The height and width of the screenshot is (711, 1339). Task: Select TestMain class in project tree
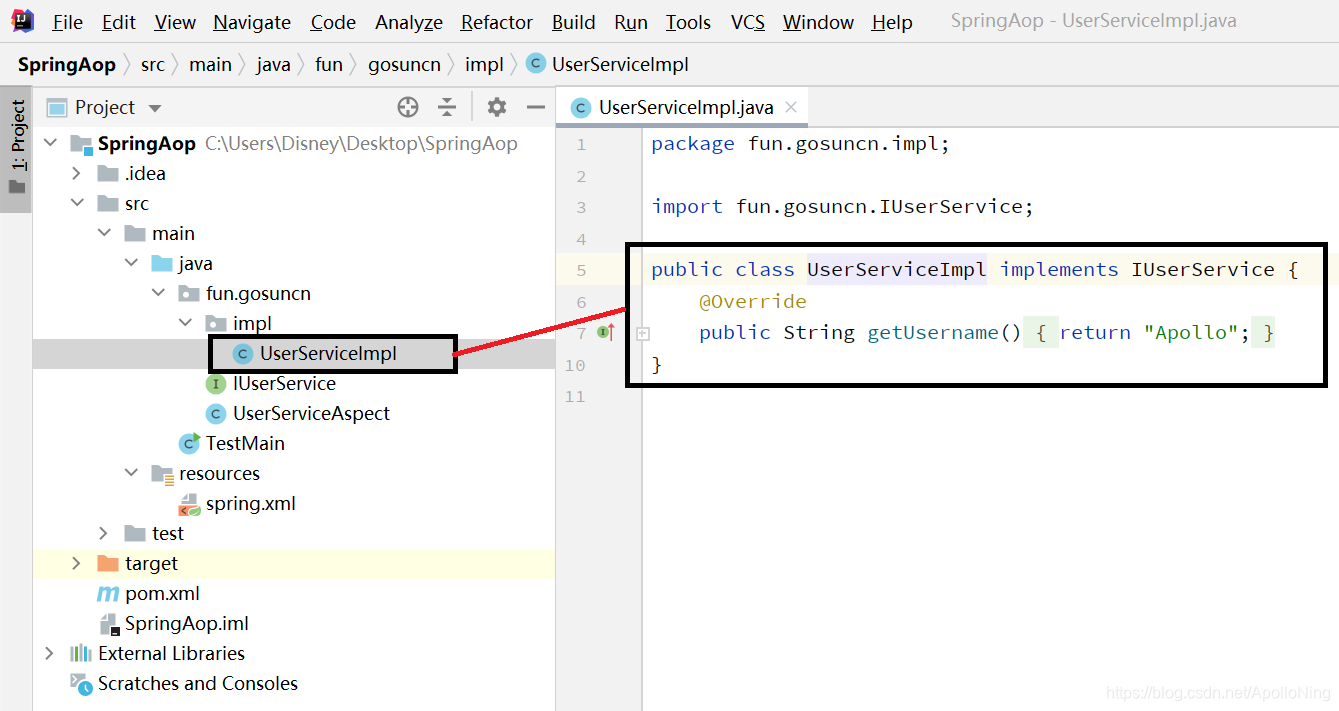point(245,444)
